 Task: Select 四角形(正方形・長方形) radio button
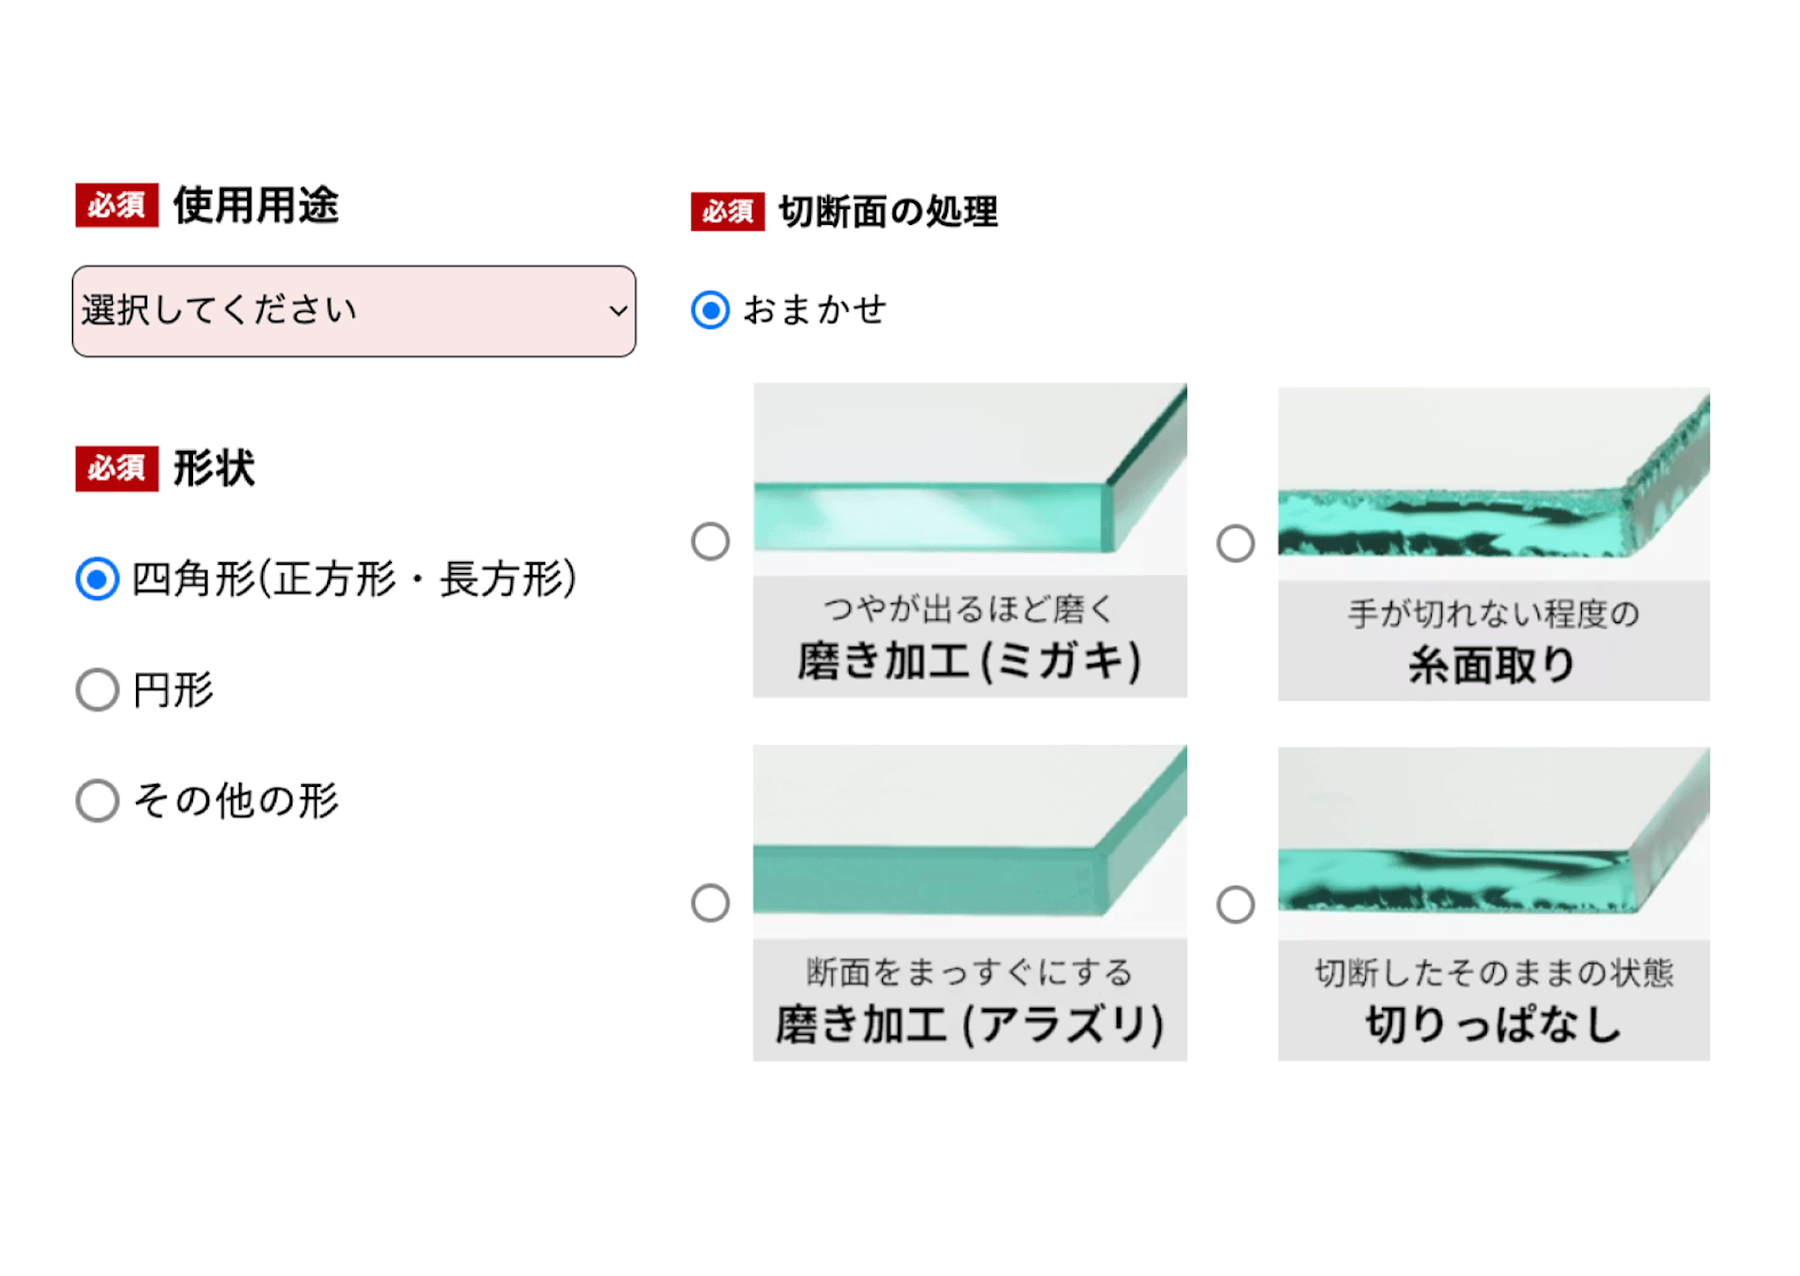point(97,579)
